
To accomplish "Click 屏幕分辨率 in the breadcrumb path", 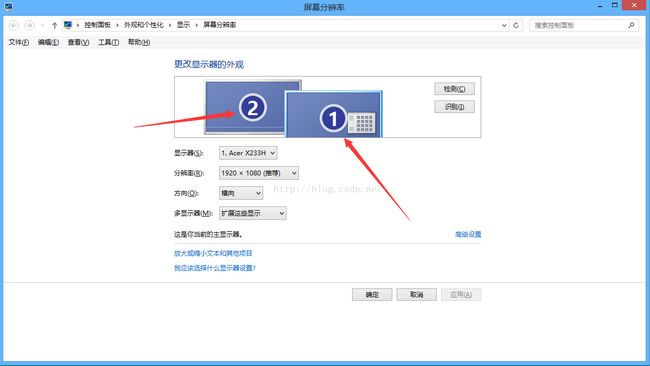I will click(219, 25).
